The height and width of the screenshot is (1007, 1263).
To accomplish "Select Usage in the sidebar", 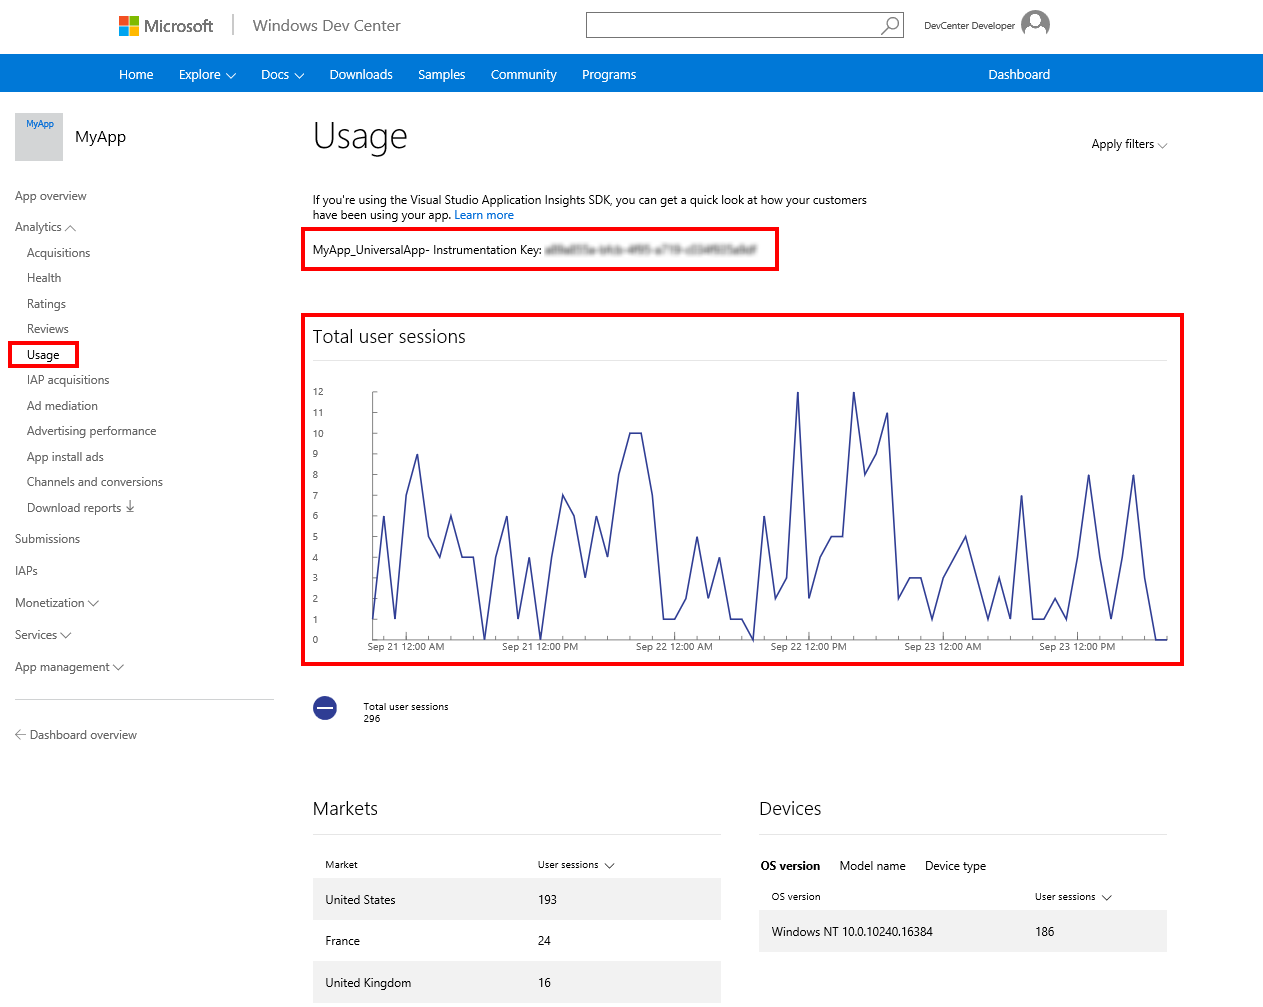I will [43, 355].
